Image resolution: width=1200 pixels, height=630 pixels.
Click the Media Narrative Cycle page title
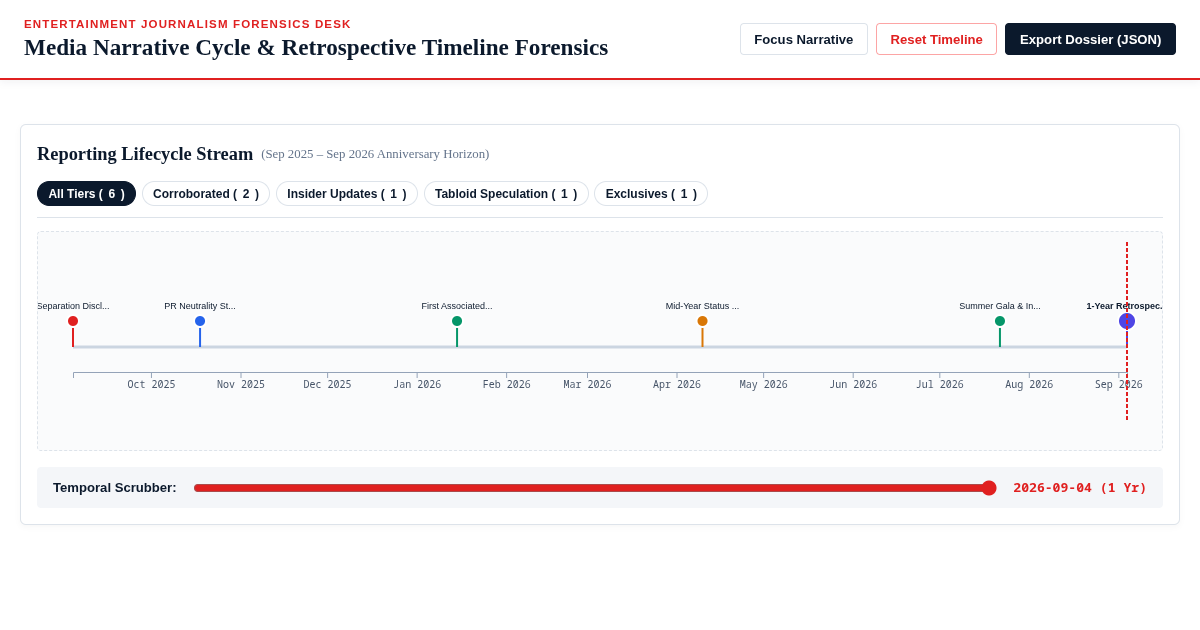(316, 48)
